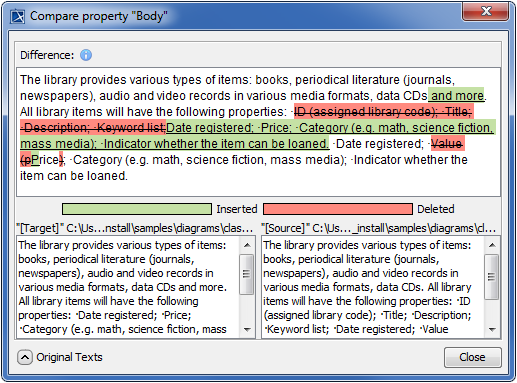This screenshot has width=517, height=383.
Task: Click the 'Deleted' legend label
Action: [436, 209]
